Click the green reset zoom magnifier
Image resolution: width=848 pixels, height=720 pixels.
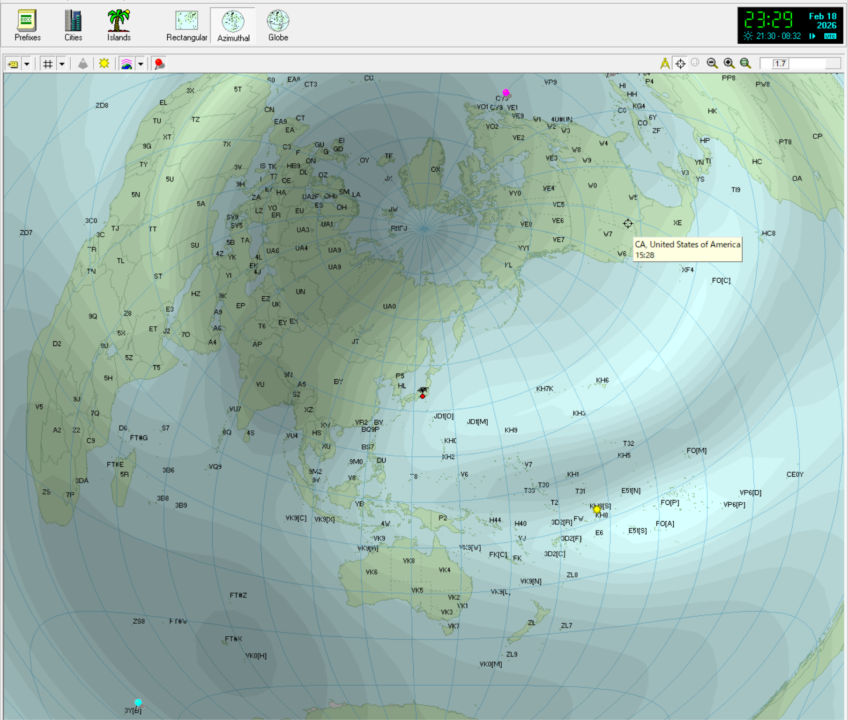coord(745,63)
